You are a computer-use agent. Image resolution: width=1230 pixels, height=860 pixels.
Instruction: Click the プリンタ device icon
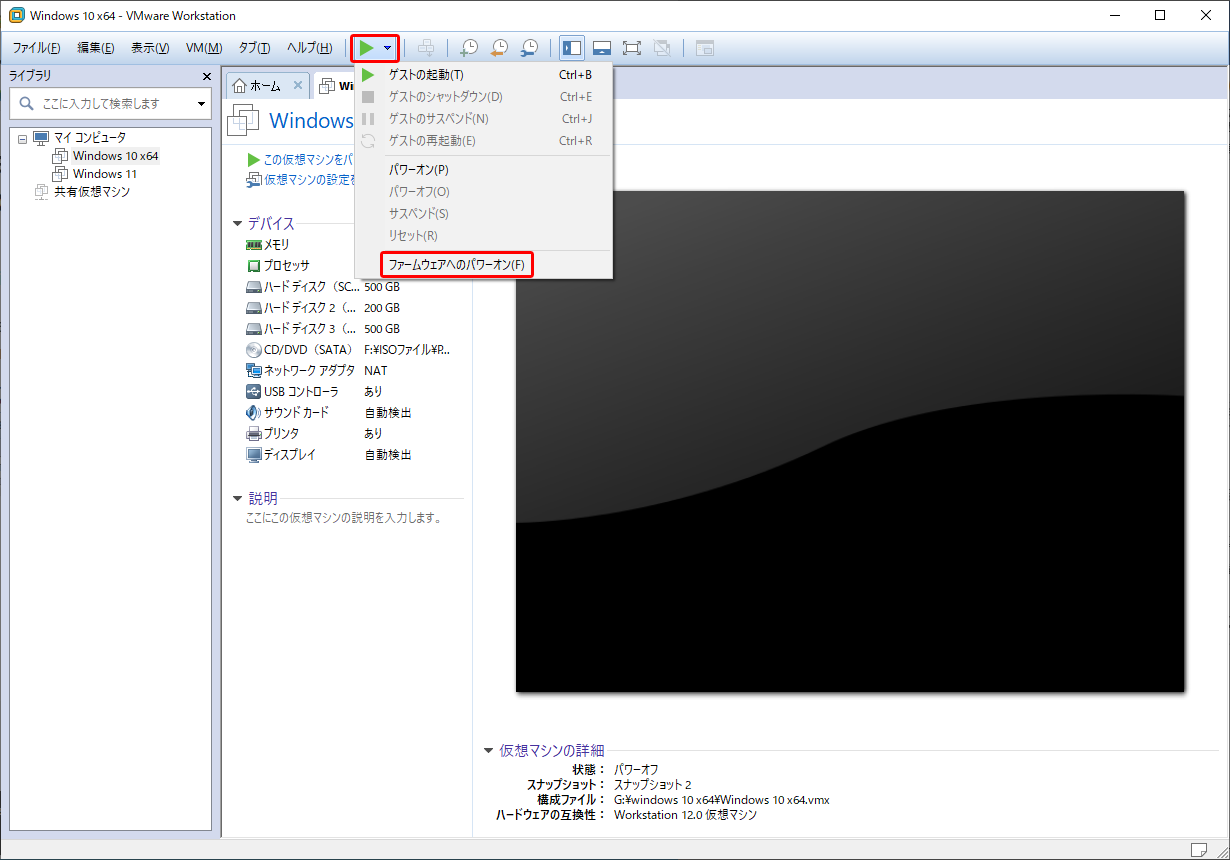[254, 434]
